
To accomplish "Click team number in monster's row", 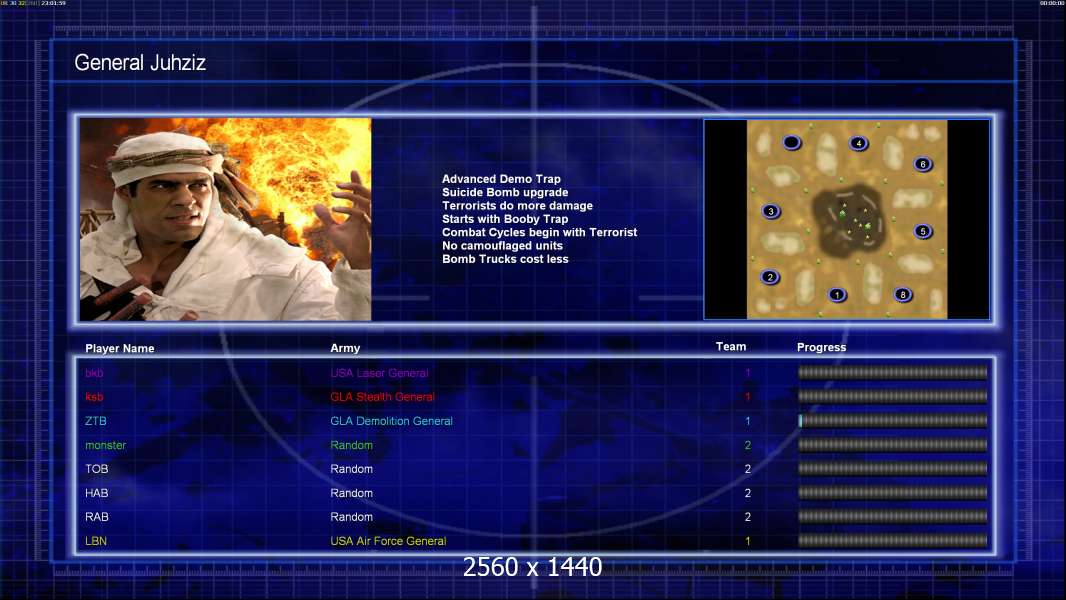I will 748,446.
